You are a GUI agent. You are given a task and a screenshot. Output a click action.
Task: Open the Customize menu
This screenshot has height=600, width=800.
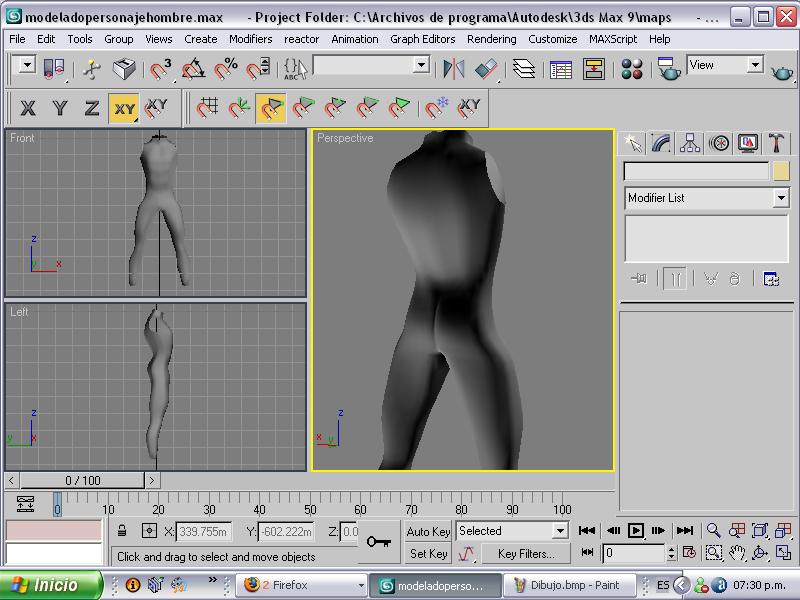pyautogui.click(x=553, y=39)
